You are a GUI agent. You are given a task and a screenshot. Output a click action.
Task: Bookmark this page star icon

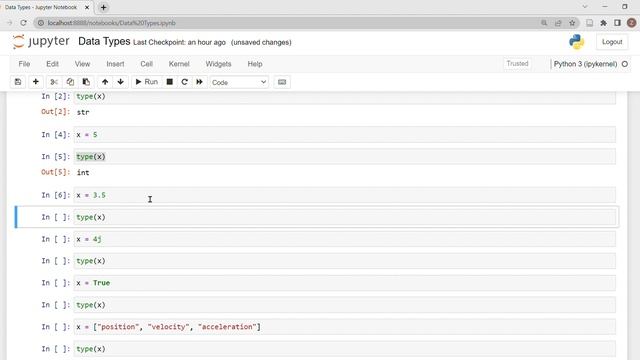(572, 23)
